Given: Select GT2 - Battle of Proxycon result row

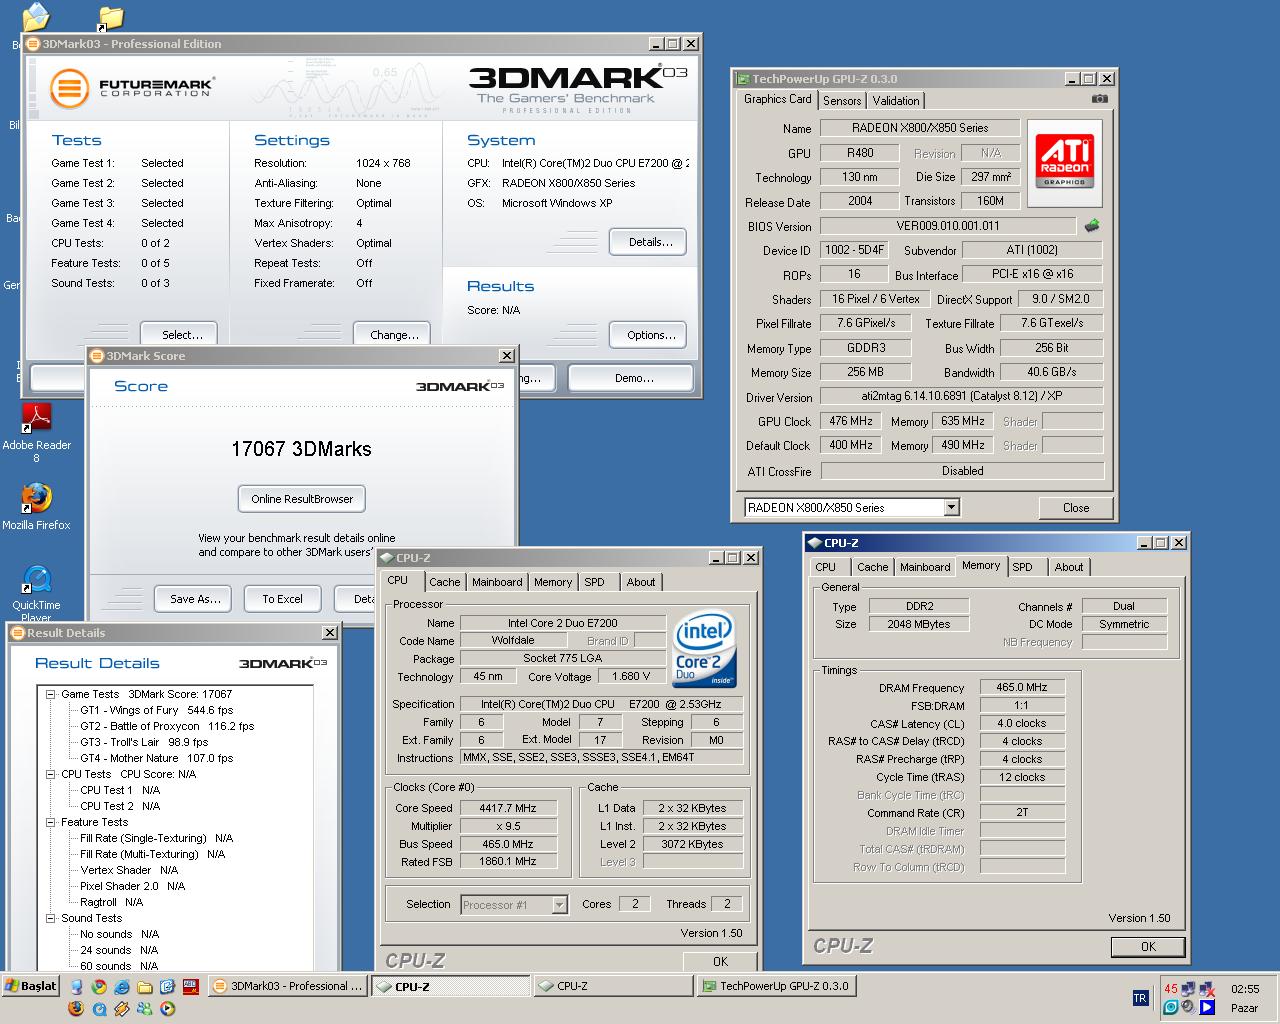Looking at the screenshot, I should pyautogui.click(x=167, y=726).
